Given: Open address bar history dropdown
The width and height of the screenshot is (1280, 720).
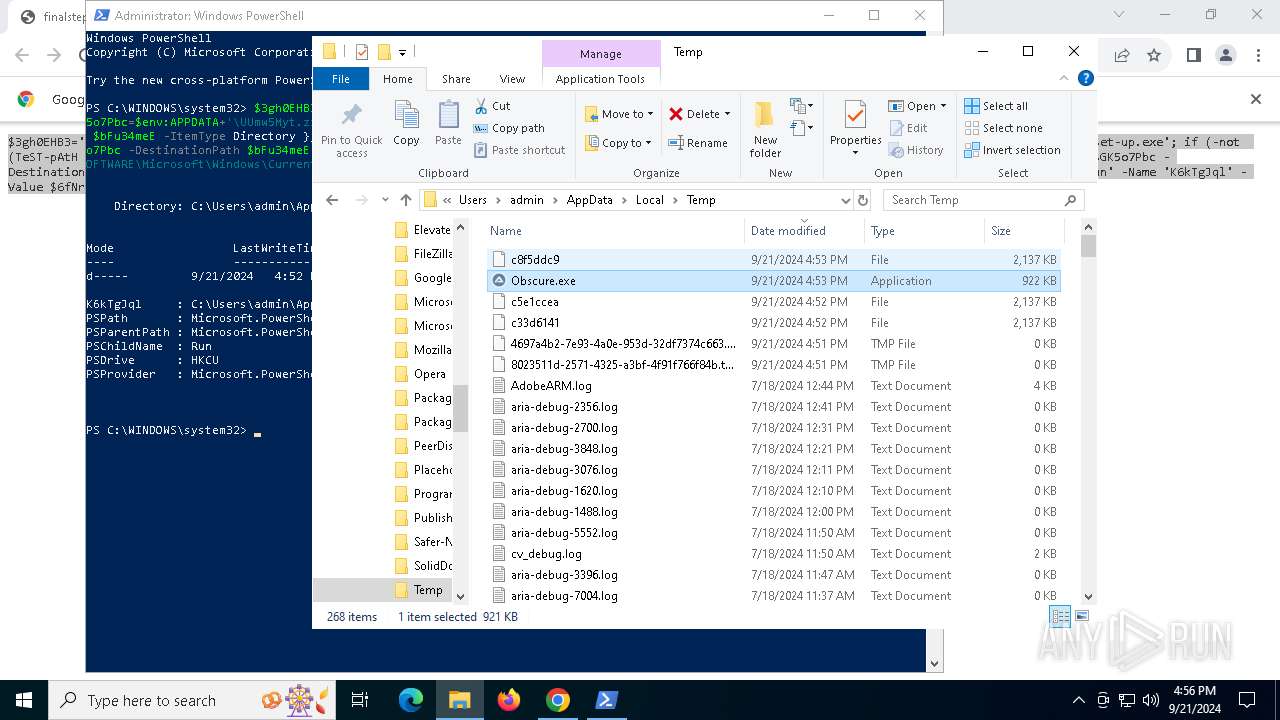Looking at the screenshot, I should click(x=845, y=200).
